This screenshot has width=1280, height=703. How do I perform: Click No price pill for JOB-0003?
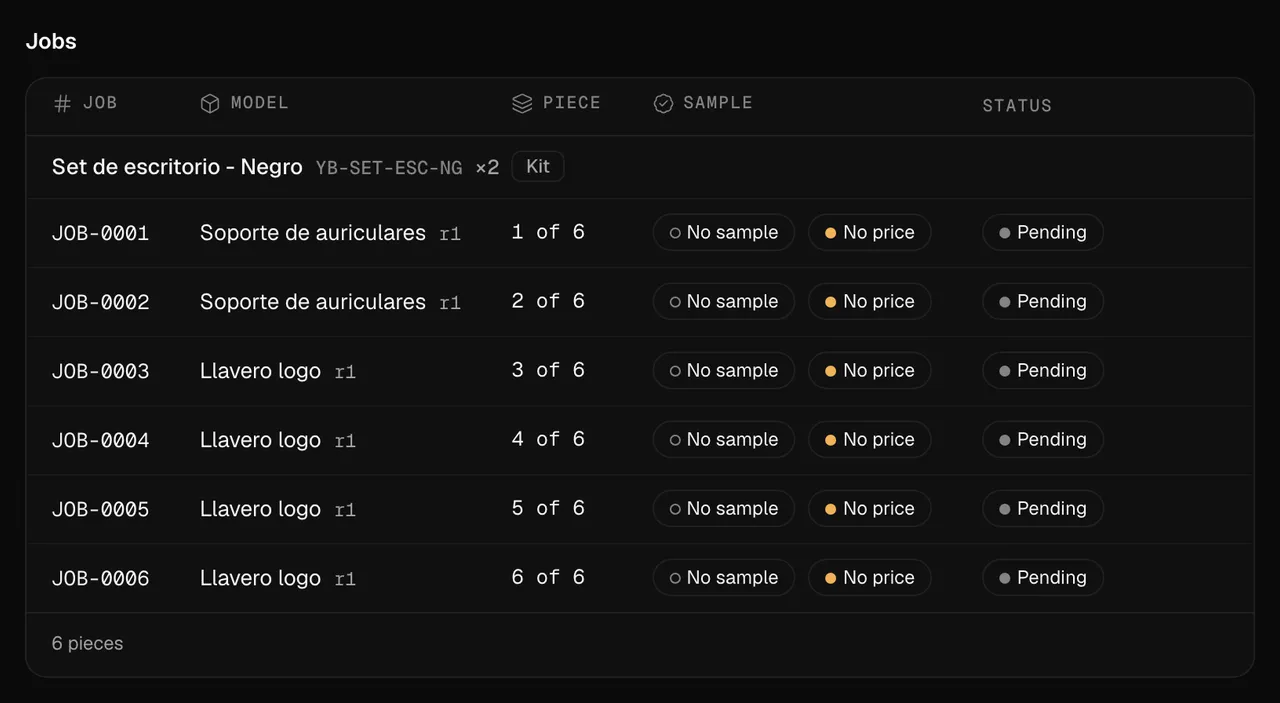[x=870, y=370]
